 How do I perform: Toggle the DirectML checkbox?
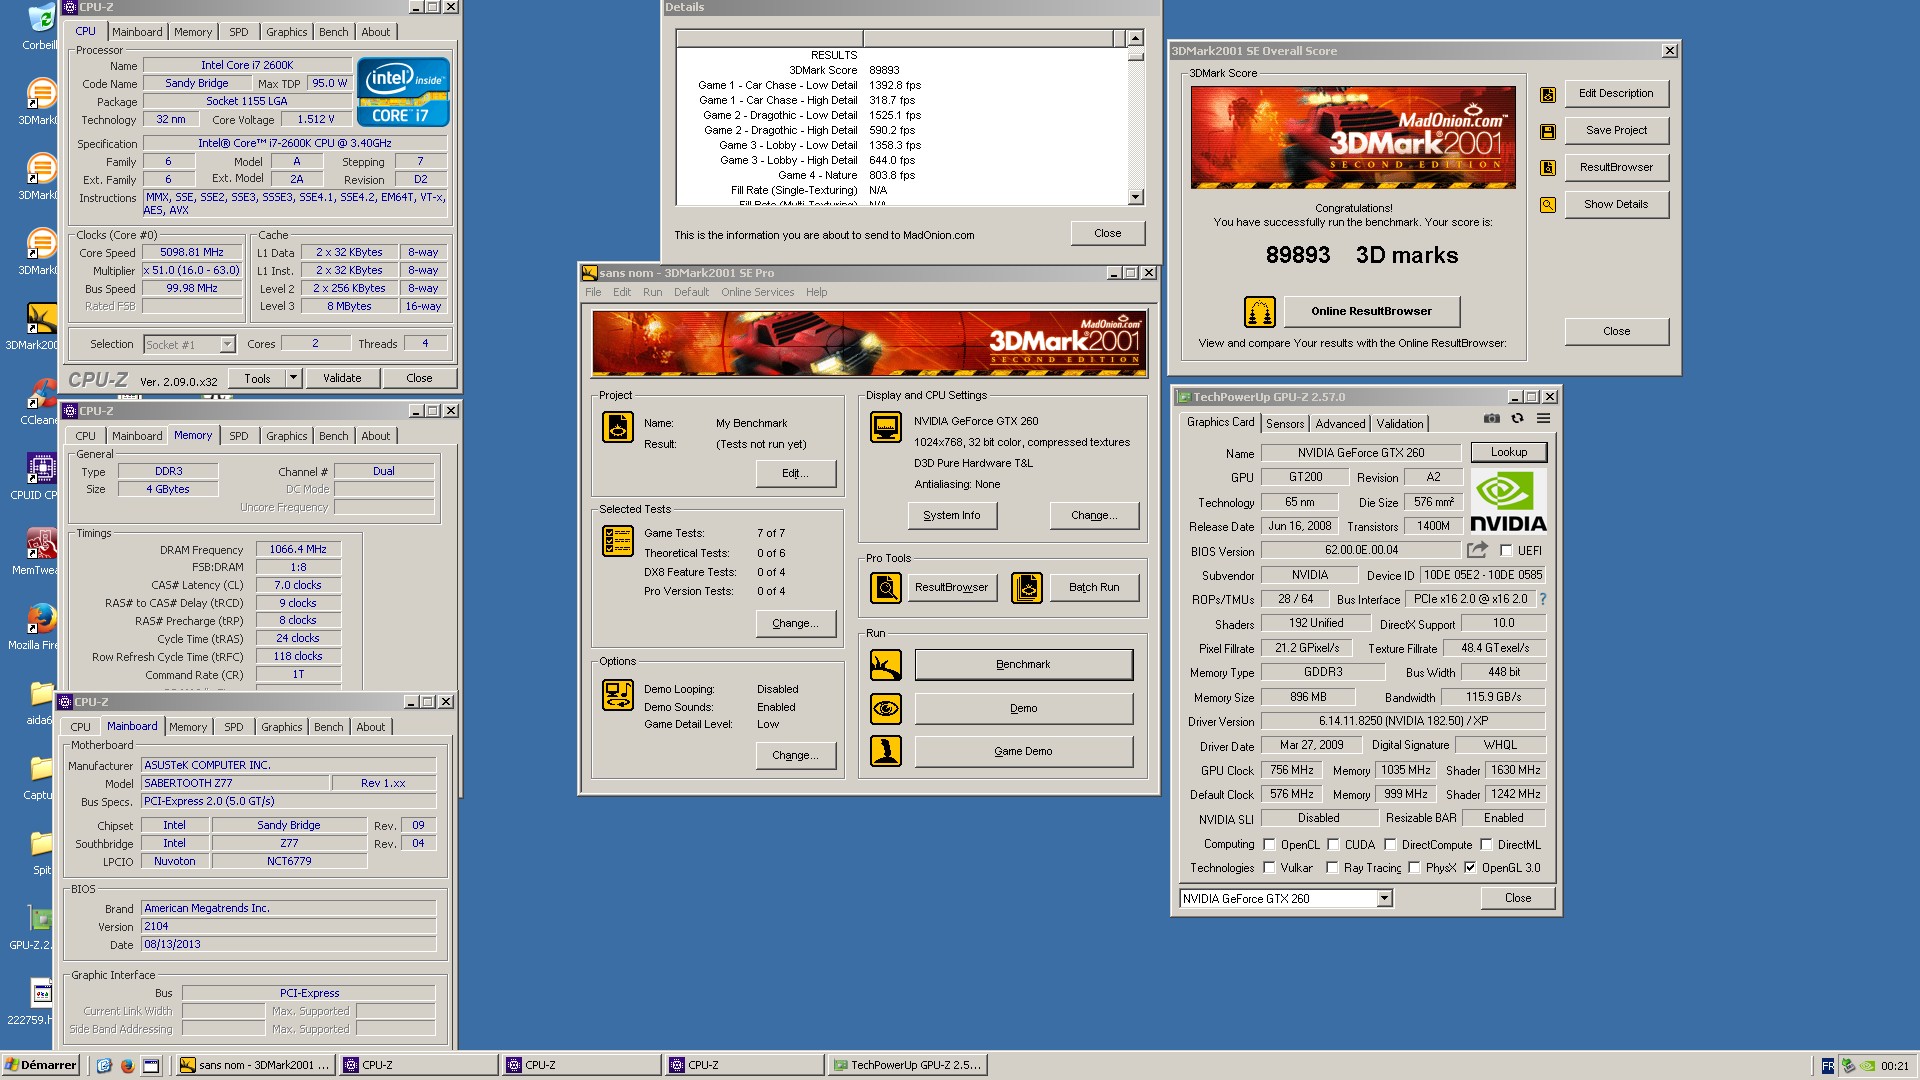tap(1486, 845)
